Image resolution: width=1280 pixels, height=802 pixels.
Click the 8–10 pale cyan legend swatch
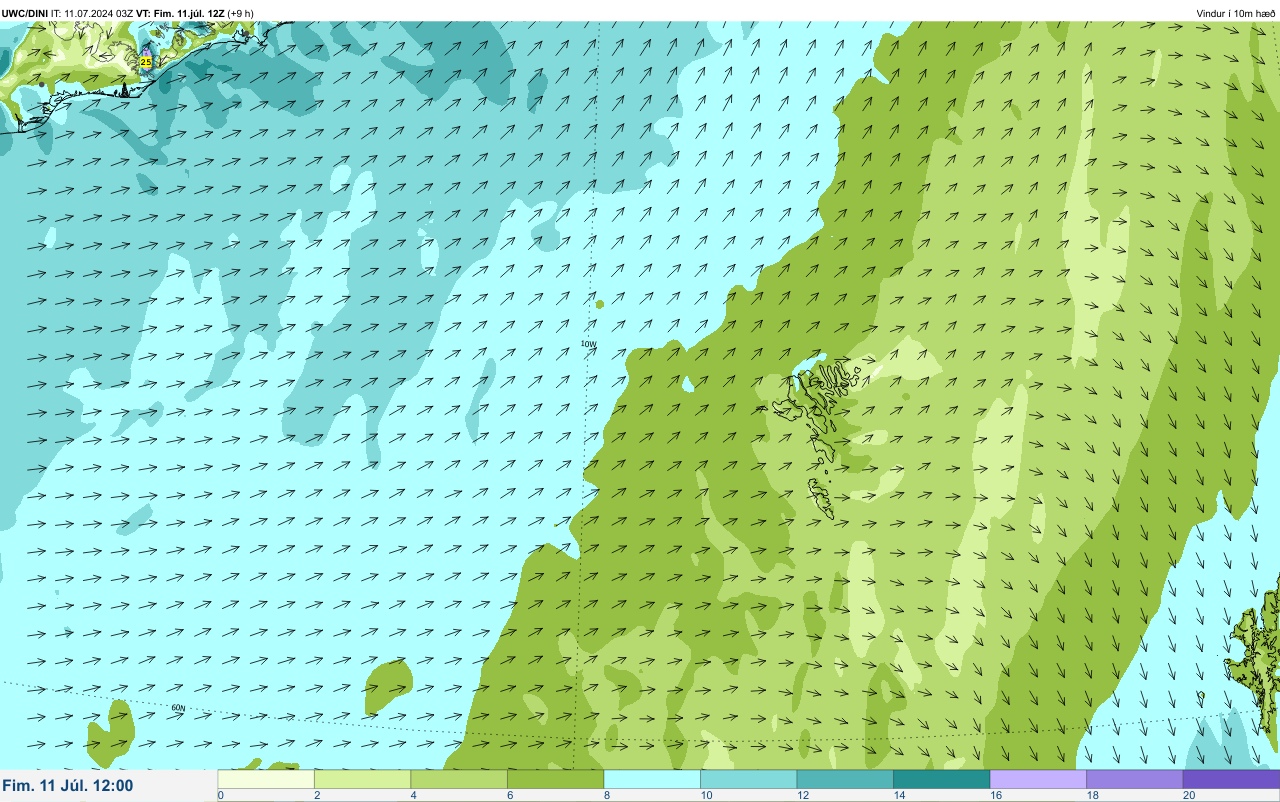point(652,779)
